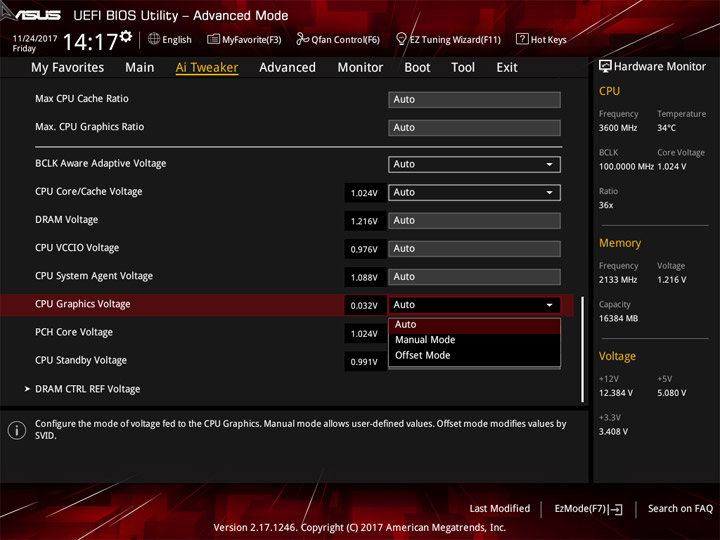This screenshot has width=720, height=540.
Task: Open the CPU Core/Cache Voltage dropdown
Action: click(x=474, y=192)
